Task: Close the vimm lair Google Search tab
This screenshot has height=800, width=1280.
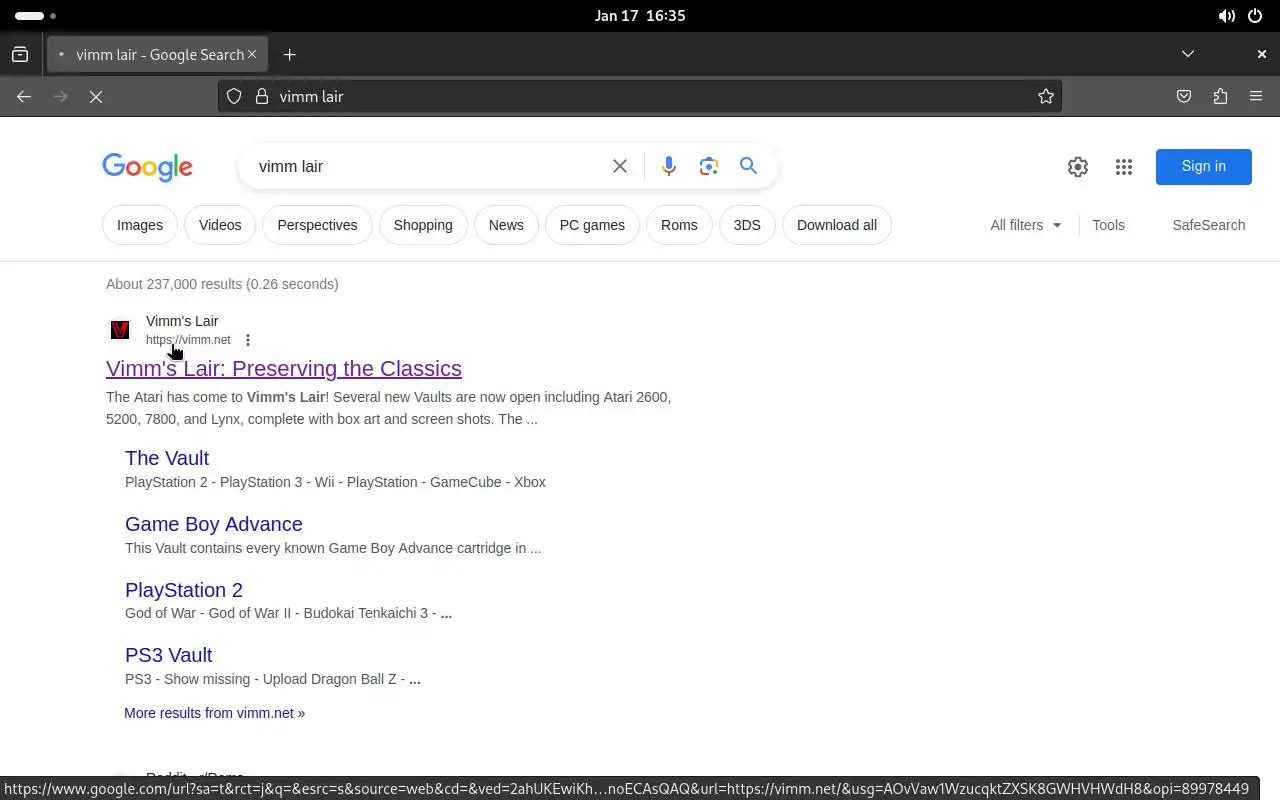Action: [252, 54]
